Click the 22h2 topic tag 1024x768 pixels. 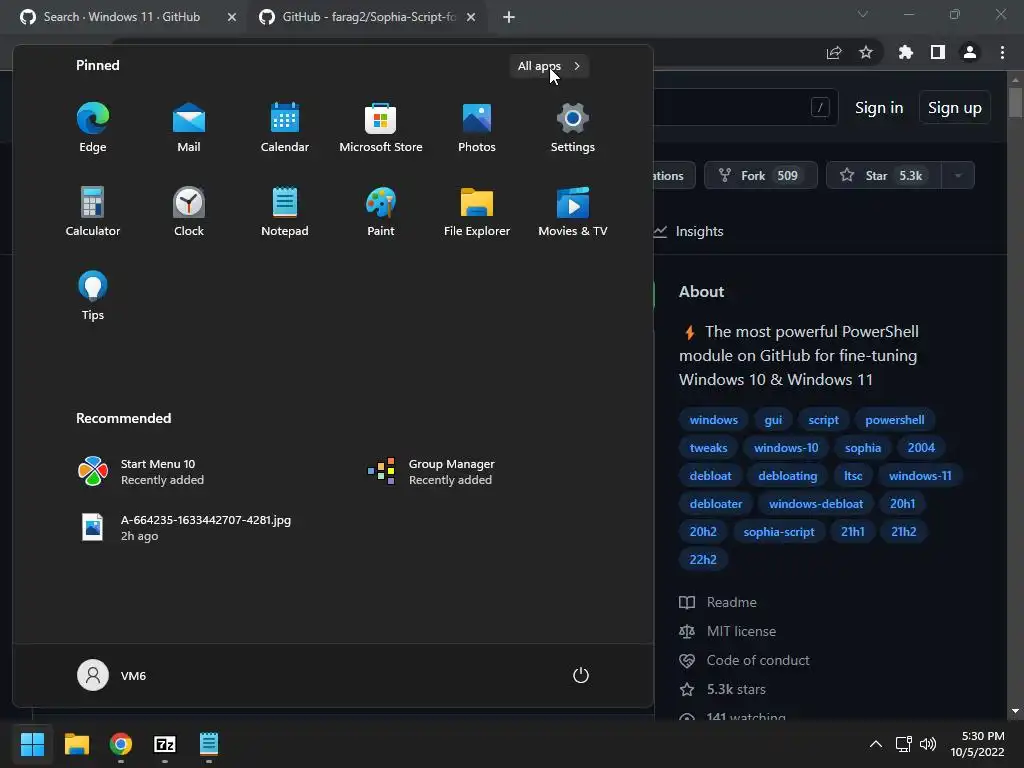pyautogui.click(x=703, y=560)
